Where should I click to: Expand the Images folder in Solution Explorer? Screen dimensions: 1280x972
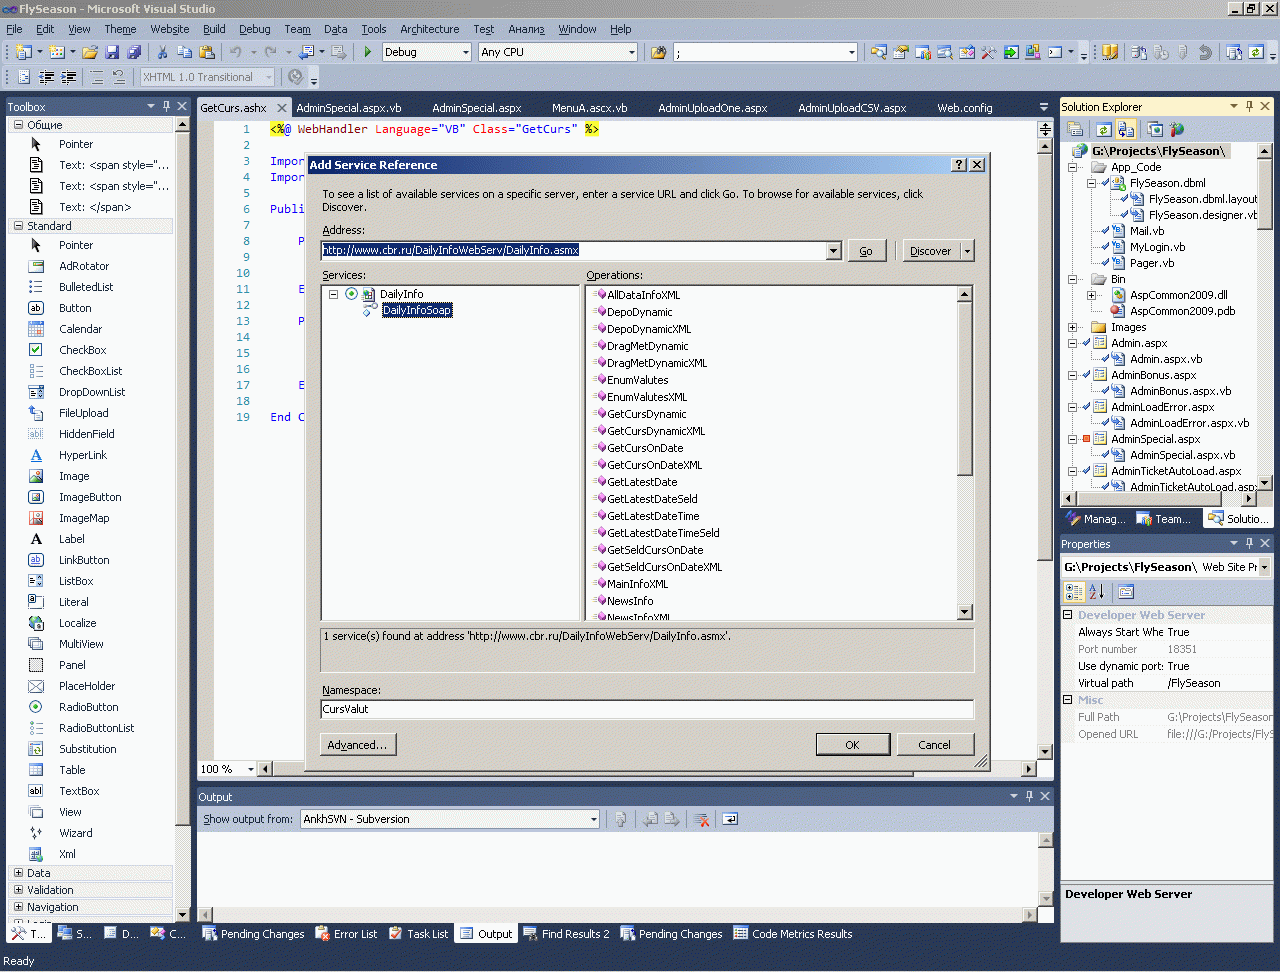[1073, 327]
